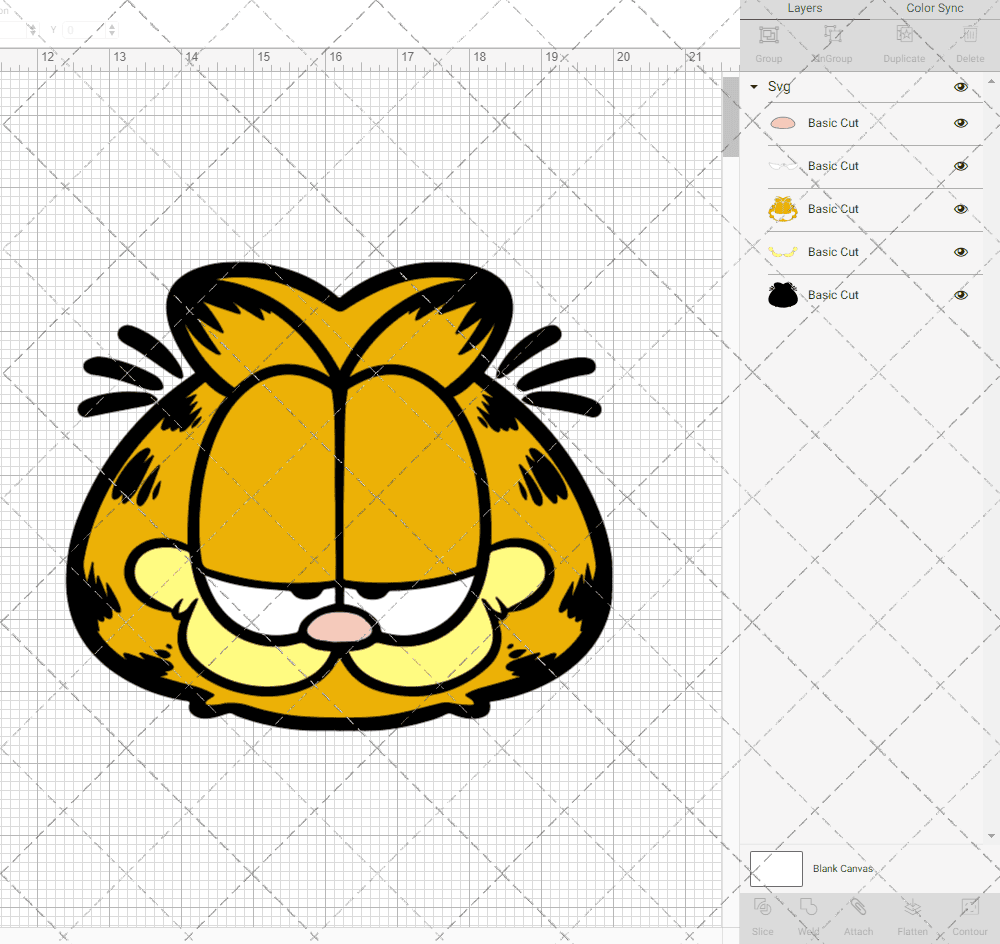The width and height of the screenshot is (1000, 944).
Task: Select the black silhouette layer thumbnail
Action: [783, 295]
